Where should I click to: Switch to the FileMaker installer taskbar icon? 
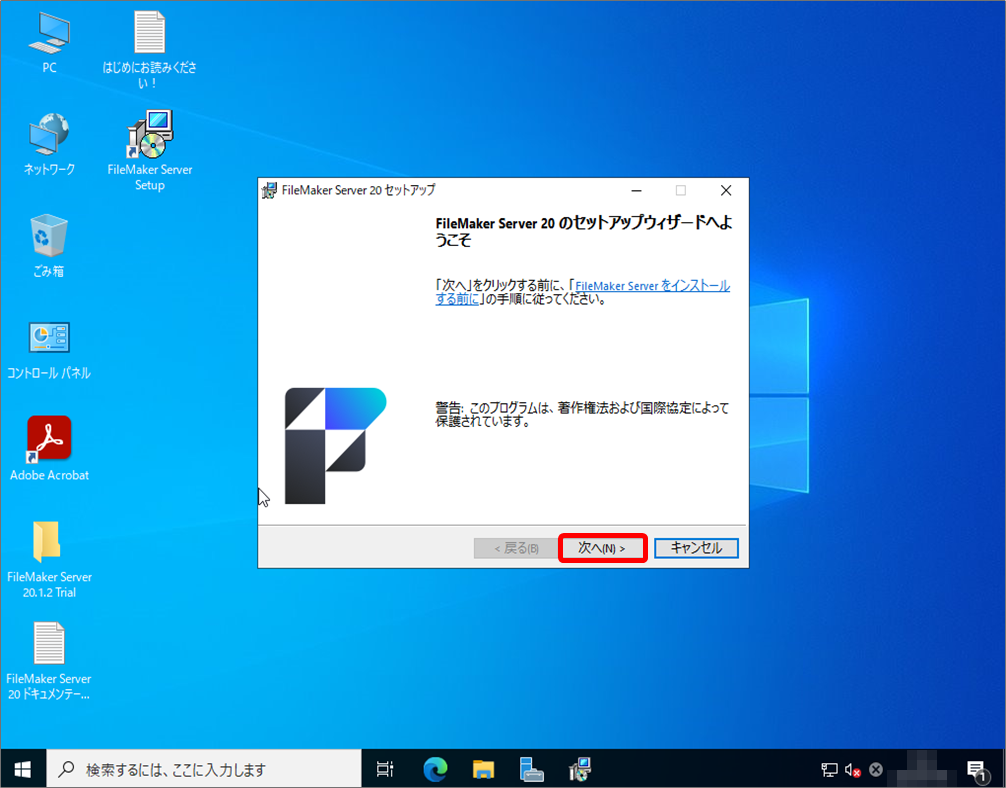579,769
